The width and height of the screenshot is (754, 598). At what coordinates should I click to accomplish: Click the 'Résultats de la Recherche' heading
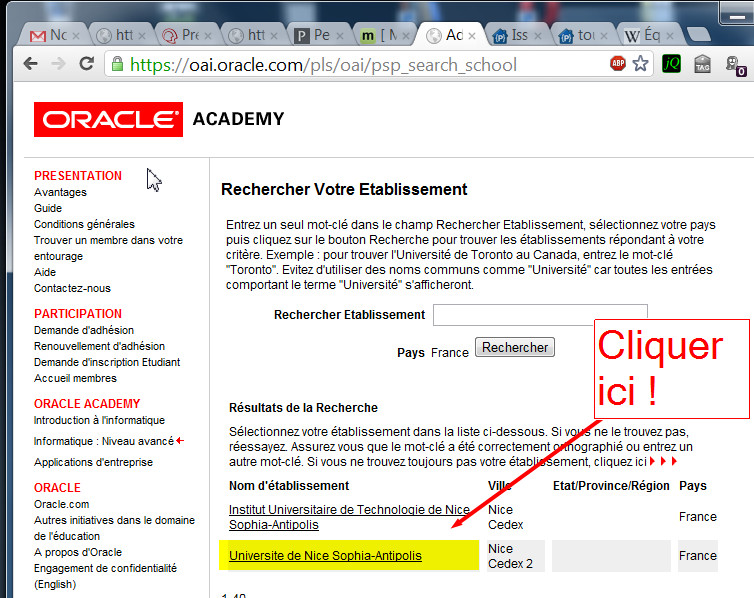point(303,408)
